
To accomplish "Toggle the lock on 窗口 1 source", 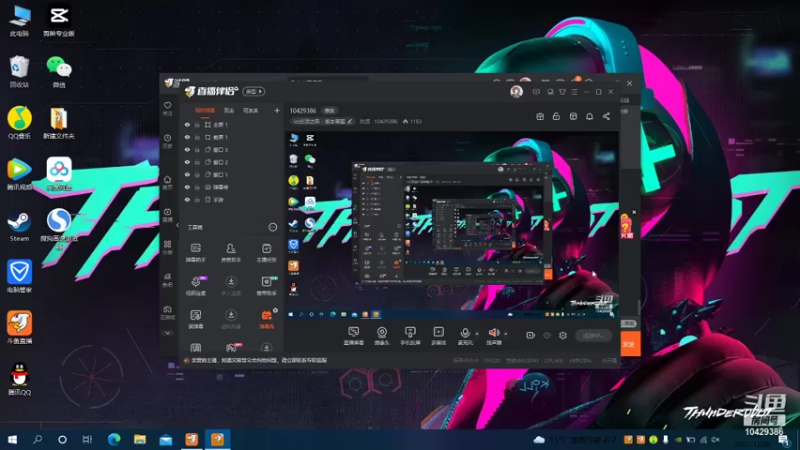I will coord(197,174).
